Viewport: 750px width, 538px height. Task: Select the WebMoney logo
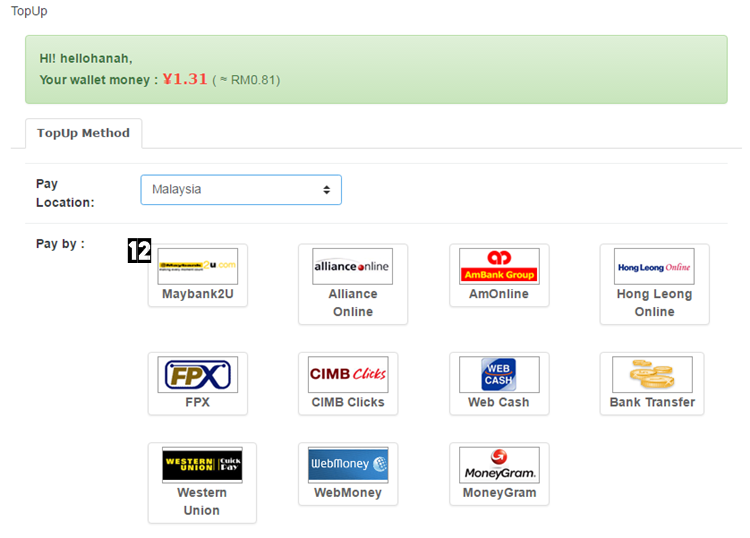tap(348, 464)
